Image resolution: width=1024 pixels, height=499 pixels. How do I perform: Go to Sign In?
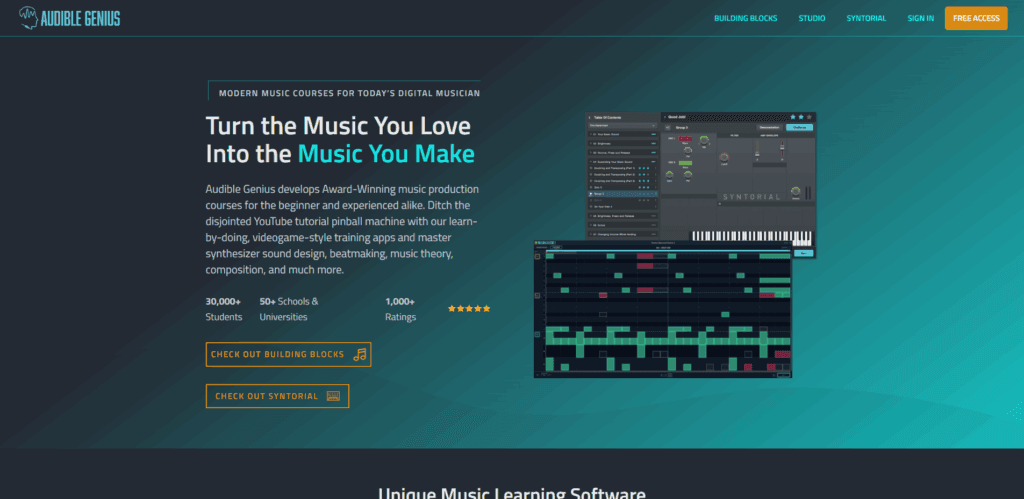(920, 18)
